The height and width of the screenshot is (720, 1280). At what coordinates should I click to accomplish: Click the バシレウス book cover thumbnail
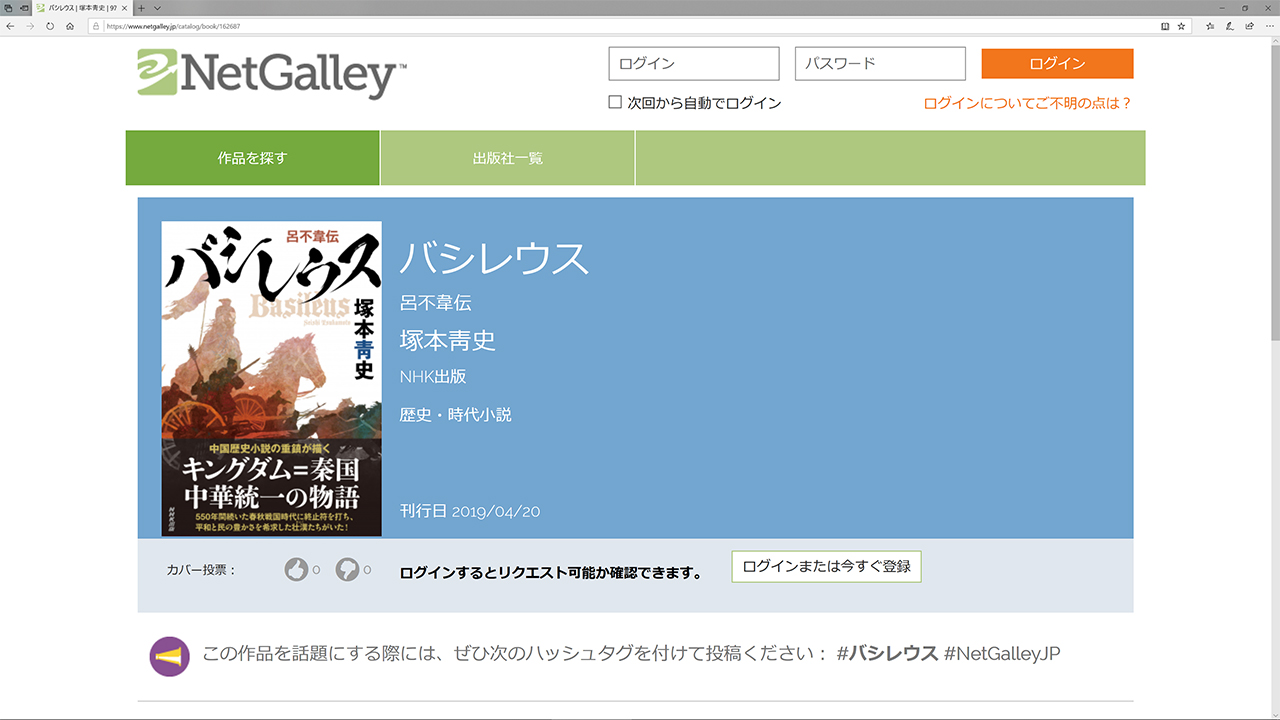click(271, 379)
